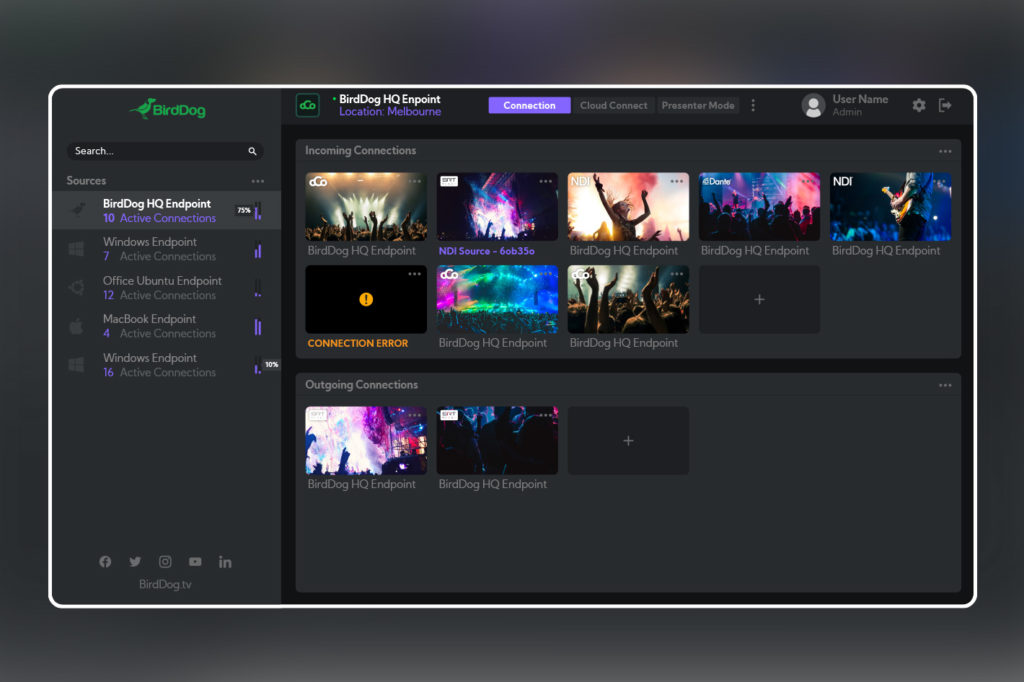The height and width of the screenshot is (682, 1024).
Task: Click the Outgoing Connections heading
Action: [361, 385]
